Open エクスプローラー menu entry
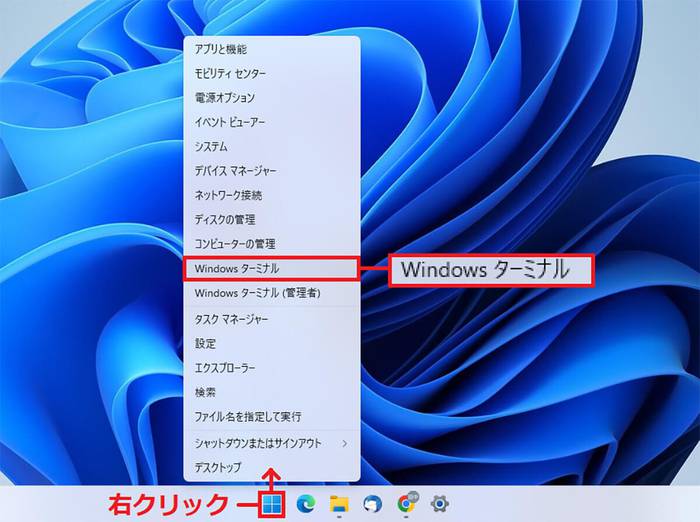Image resolution: width=700 pixels, height=522 pixels. coord(272,368)
